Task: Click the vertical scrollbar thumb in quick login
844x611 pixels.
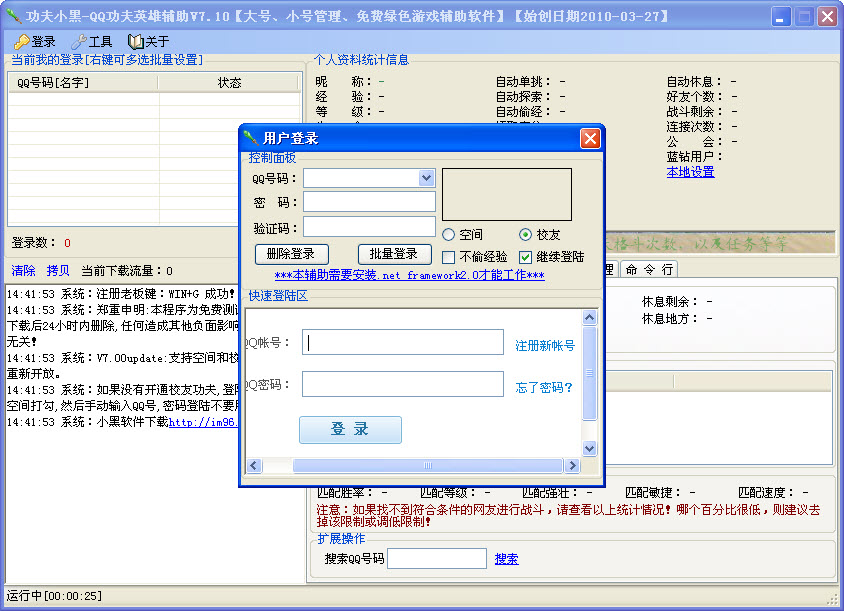Action: [589, 373]
